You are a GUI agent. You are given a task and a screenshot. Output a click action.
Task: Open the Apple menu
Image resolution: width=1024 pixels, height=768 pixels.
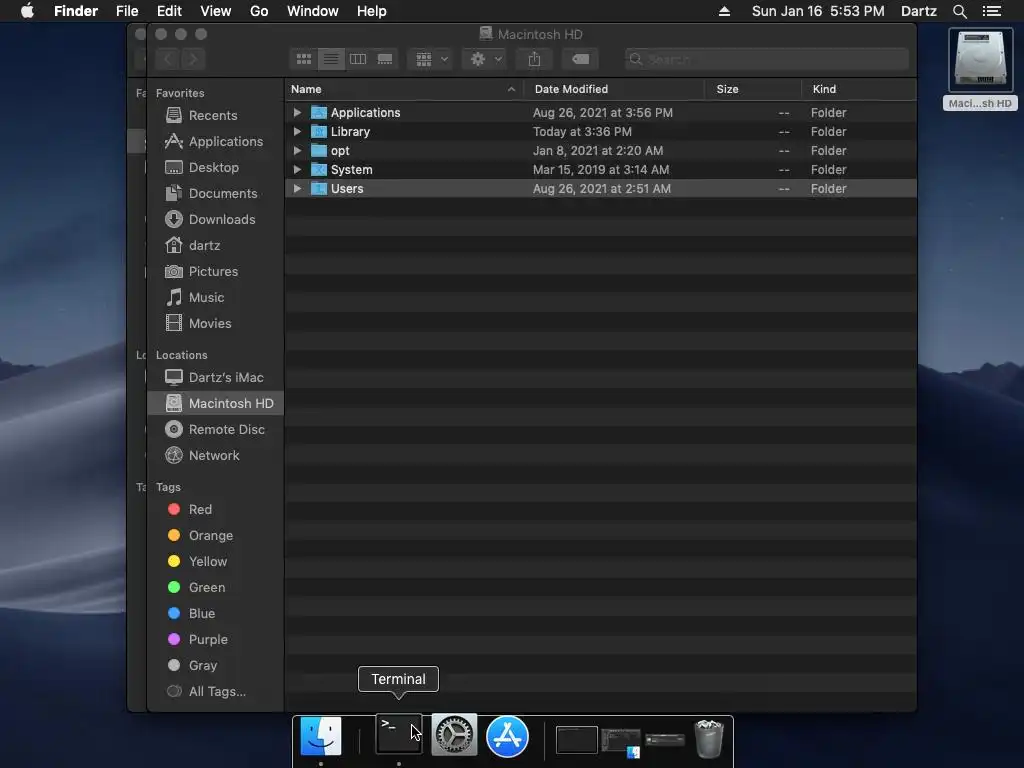[27, 11]
